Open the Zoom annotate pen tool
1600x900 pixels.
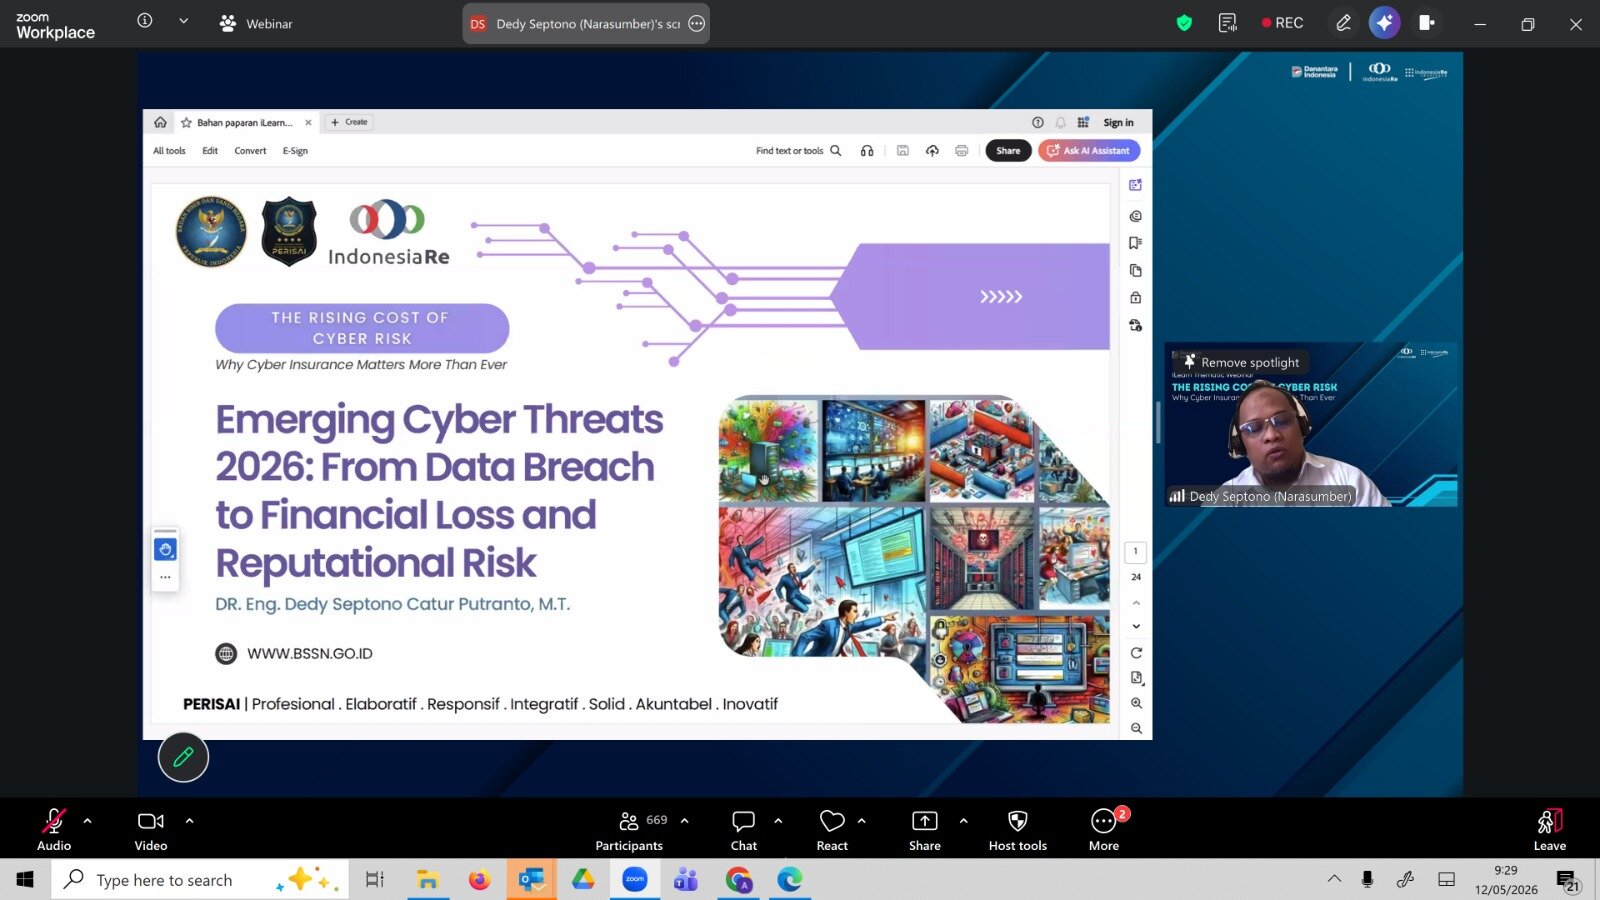pos(1343,23)
